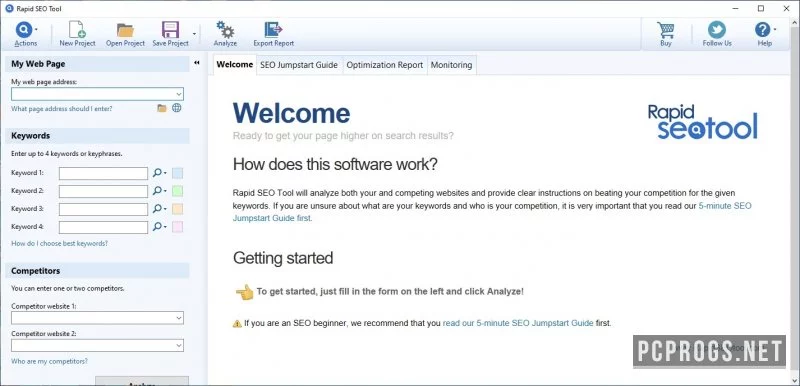Switch to the SEO Jumpstart Guide tab
The width and height of the screenshot is (800, 386).
click(x=299, y=65)
